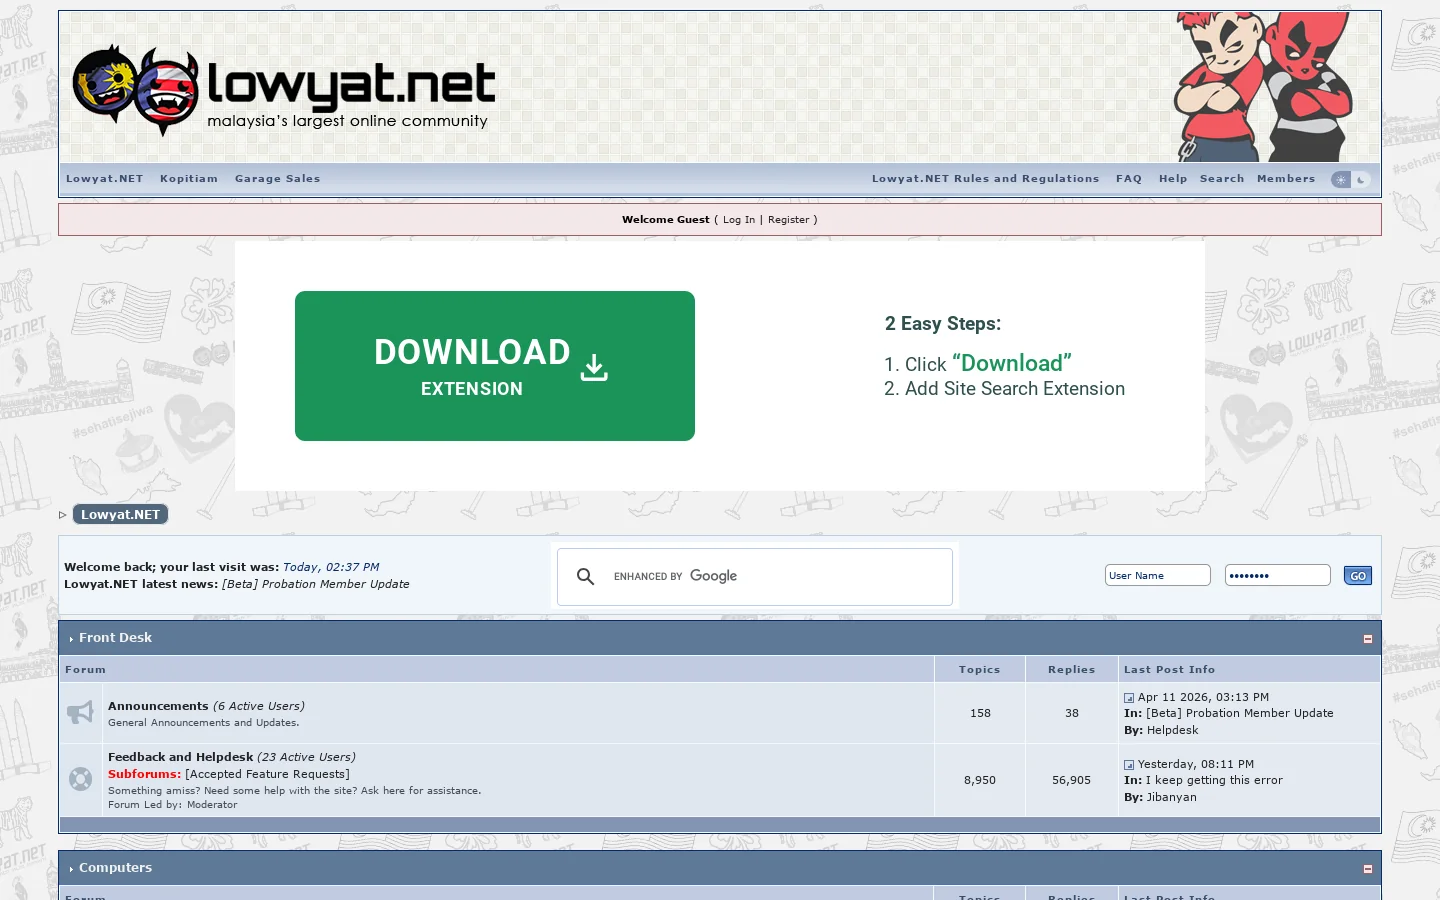Open the Members list
This screenshot has width=1440, height=900.
1286,179
